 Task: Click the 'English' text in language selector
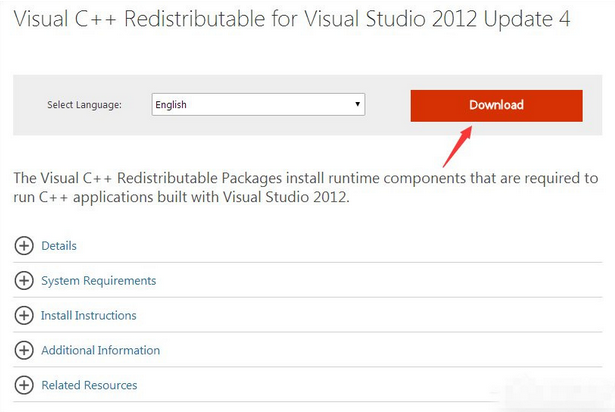coord(171,104)
